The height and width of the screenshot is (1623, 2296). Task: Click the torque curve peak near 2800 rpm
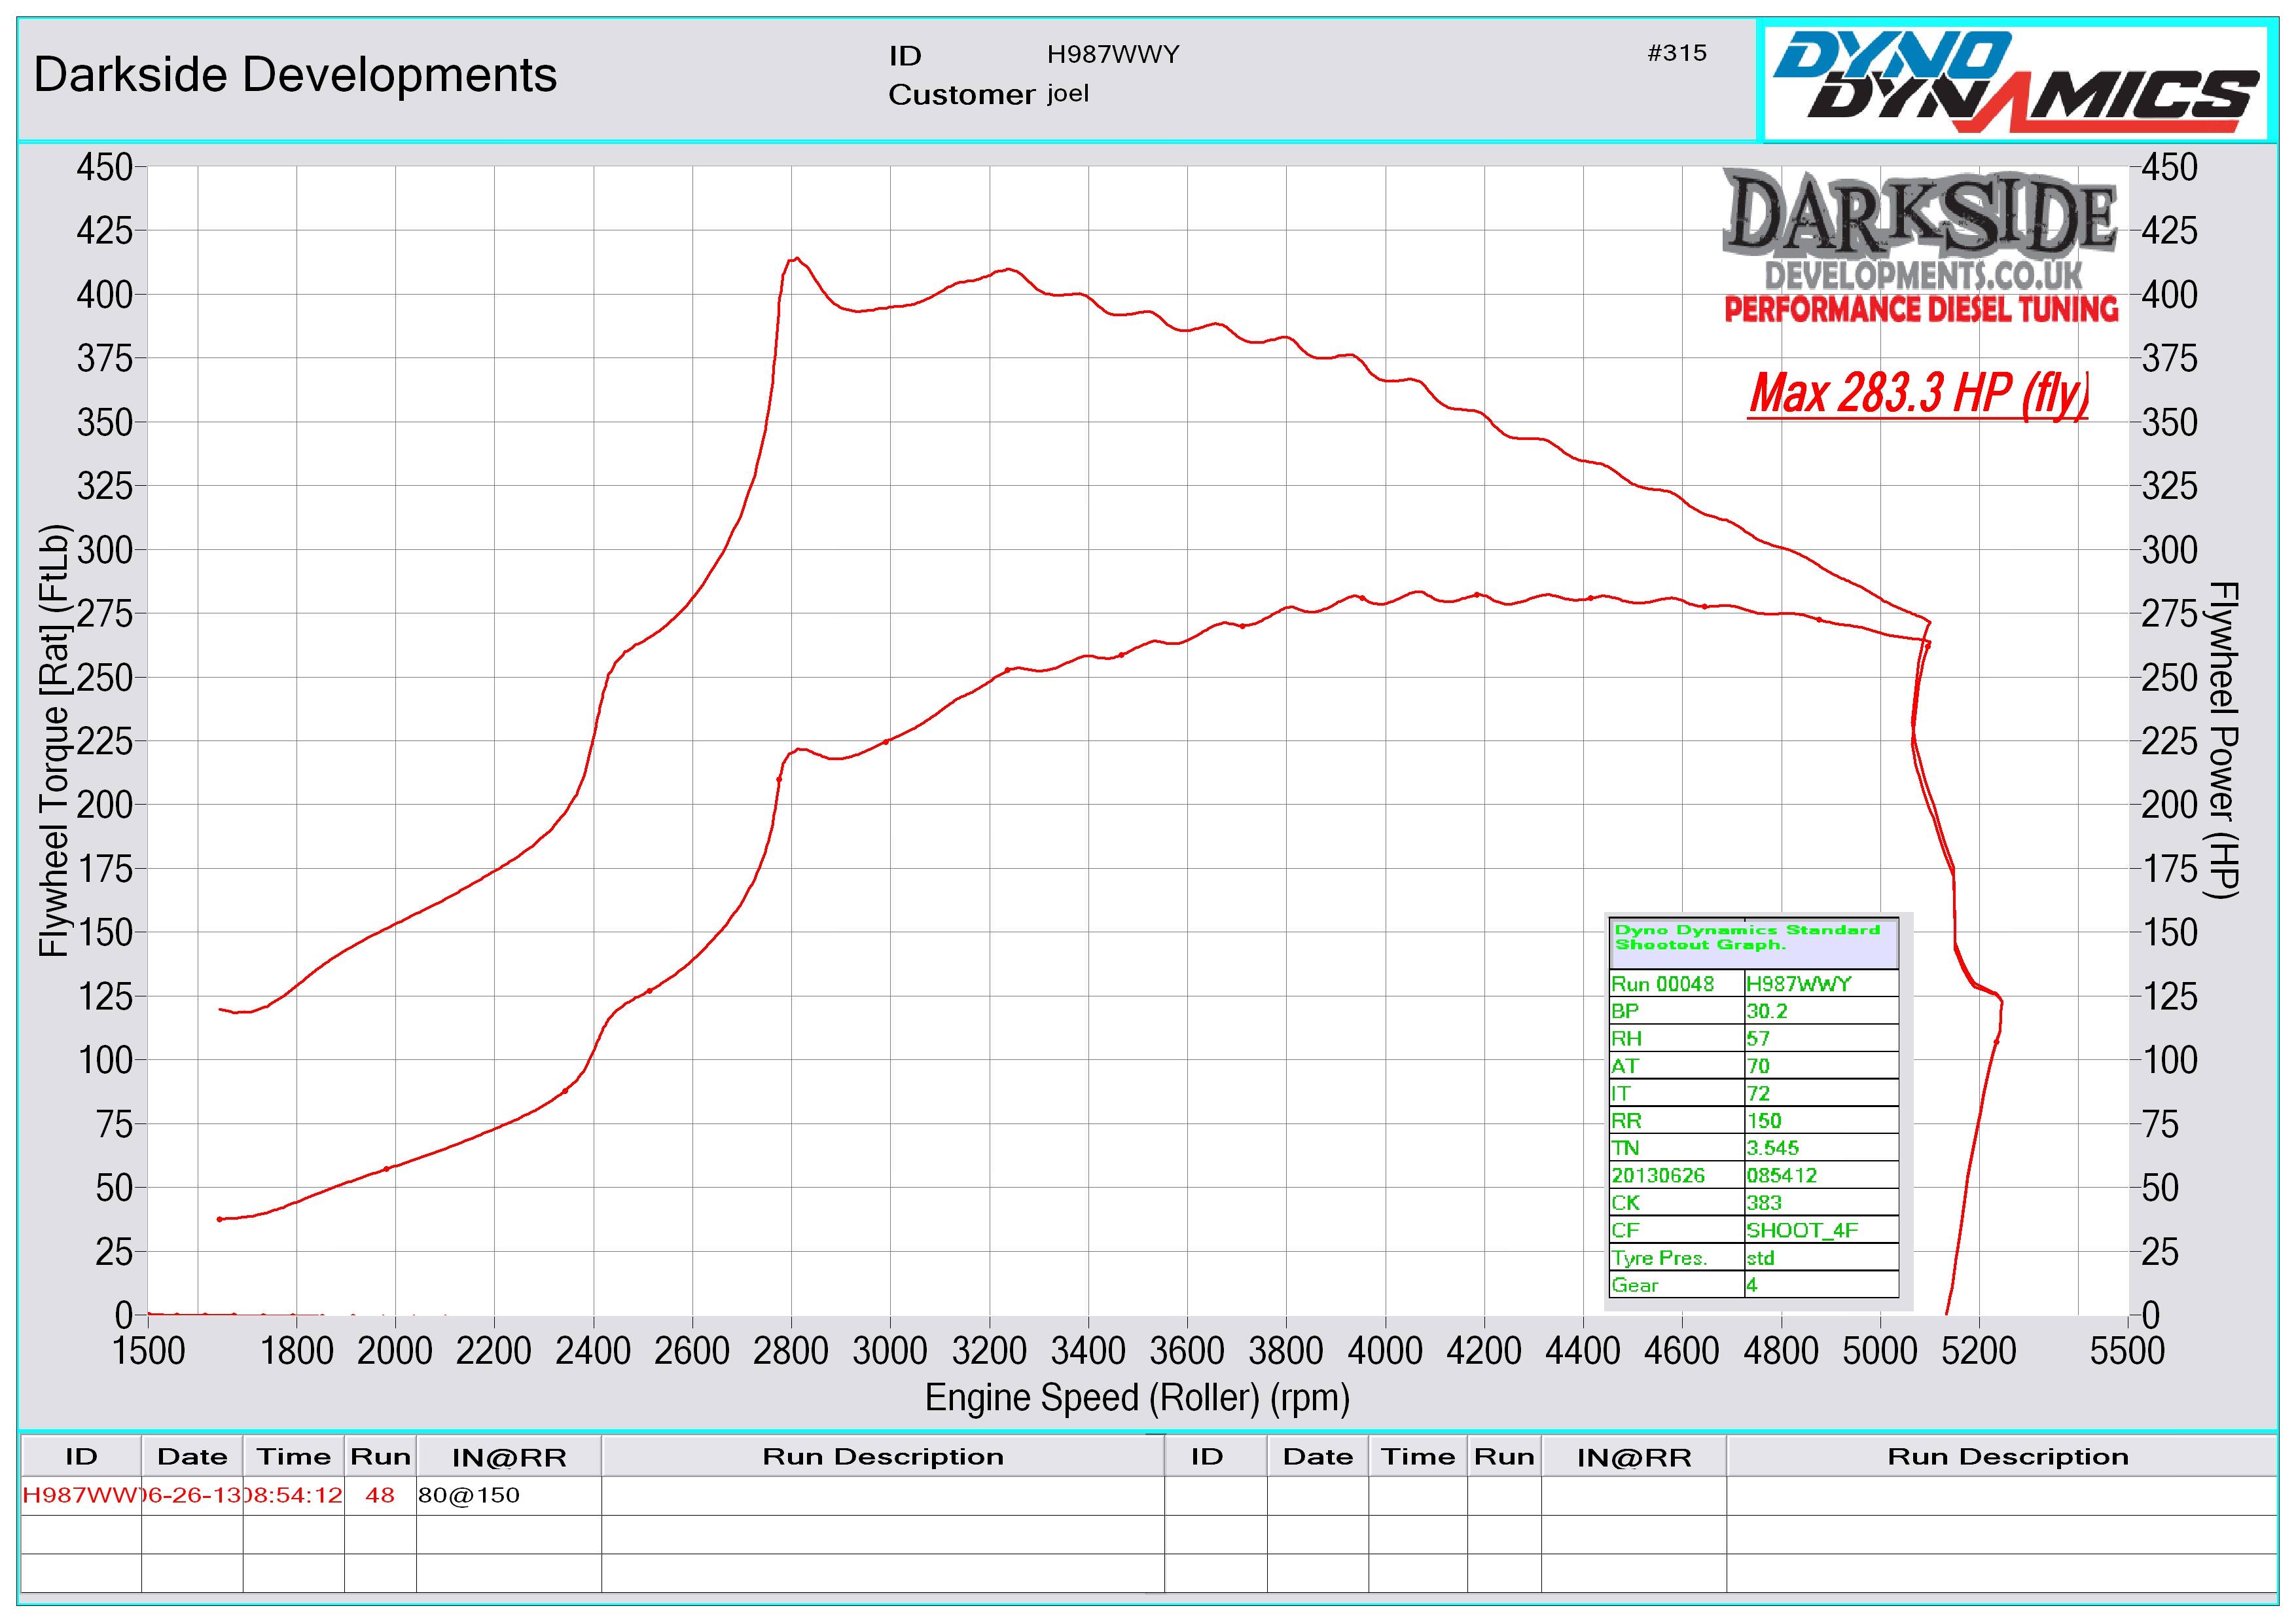click(x=796, y=258)
